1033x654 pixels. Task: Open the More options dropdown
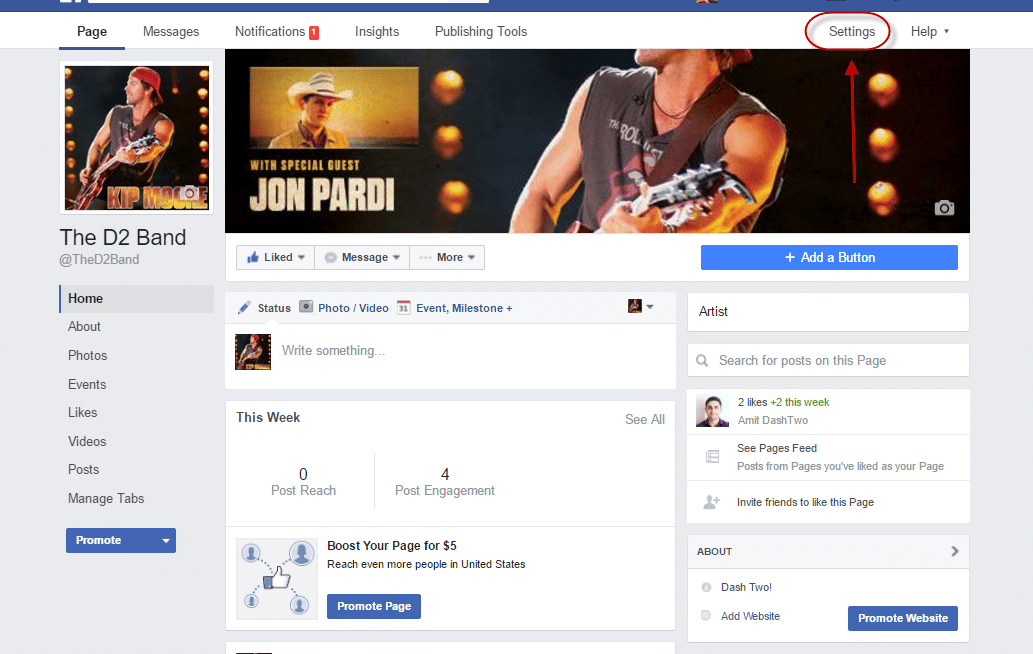pyautogui.click(x=447, y=258)
